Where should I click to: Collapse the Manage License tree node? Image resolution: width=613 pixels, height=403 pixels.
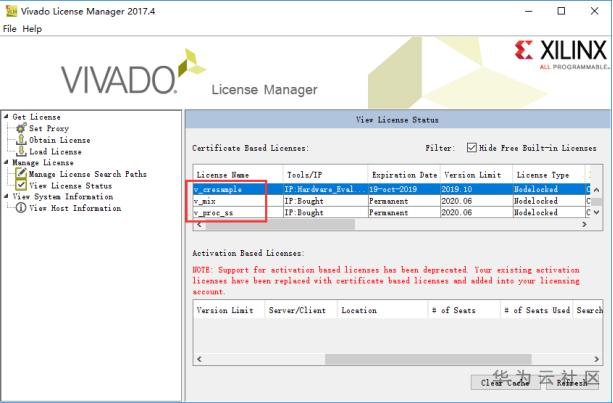[6, 162]
